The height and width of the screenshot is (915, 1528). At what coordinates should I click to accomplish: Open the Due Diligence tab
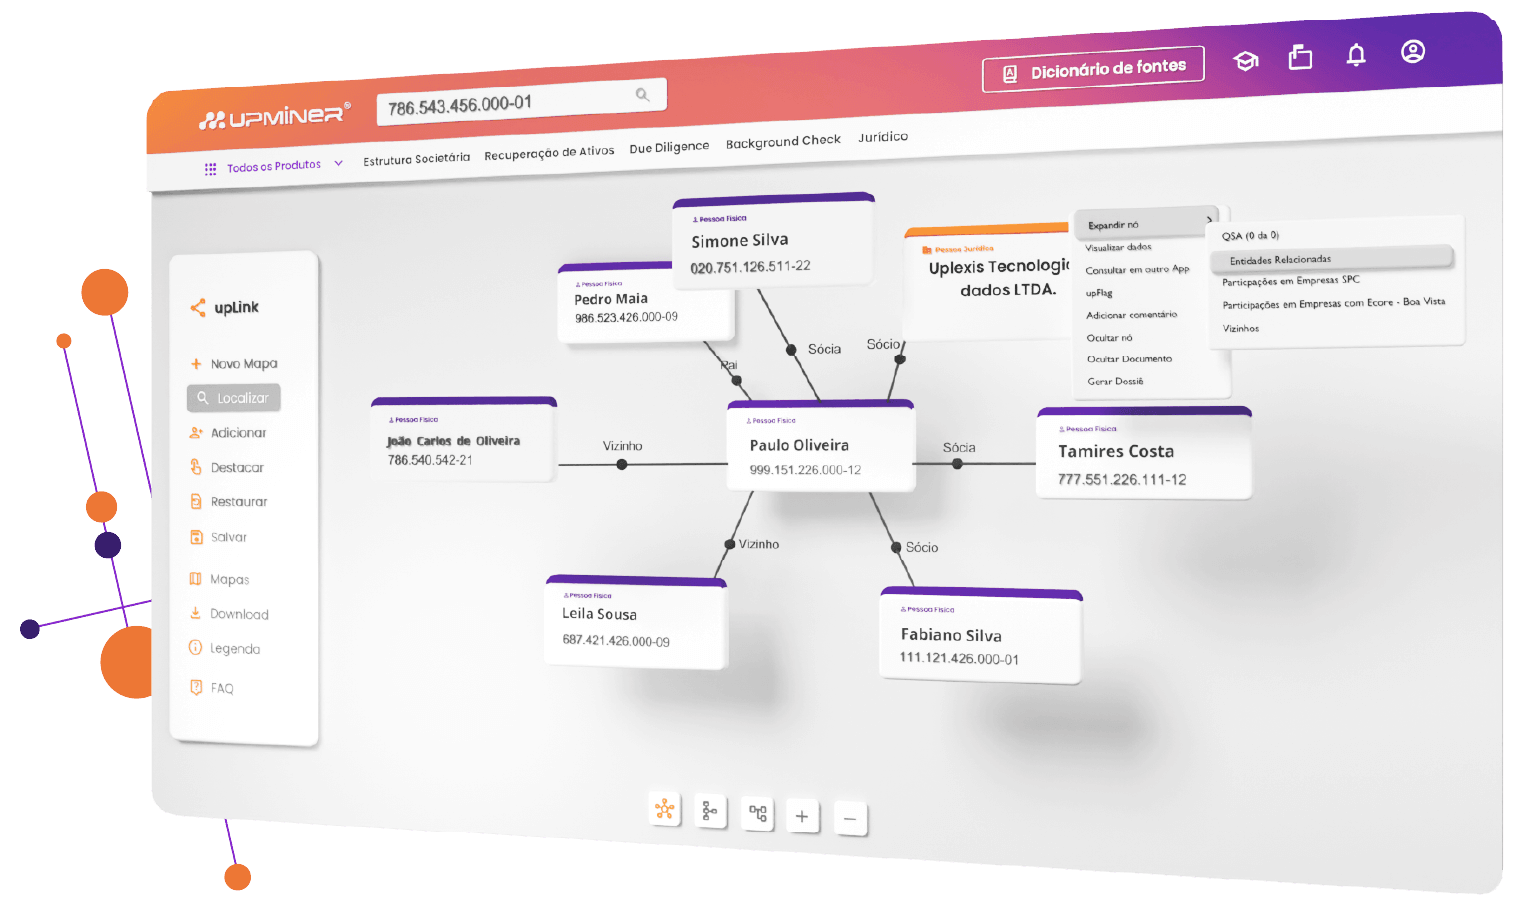point(669,147)
